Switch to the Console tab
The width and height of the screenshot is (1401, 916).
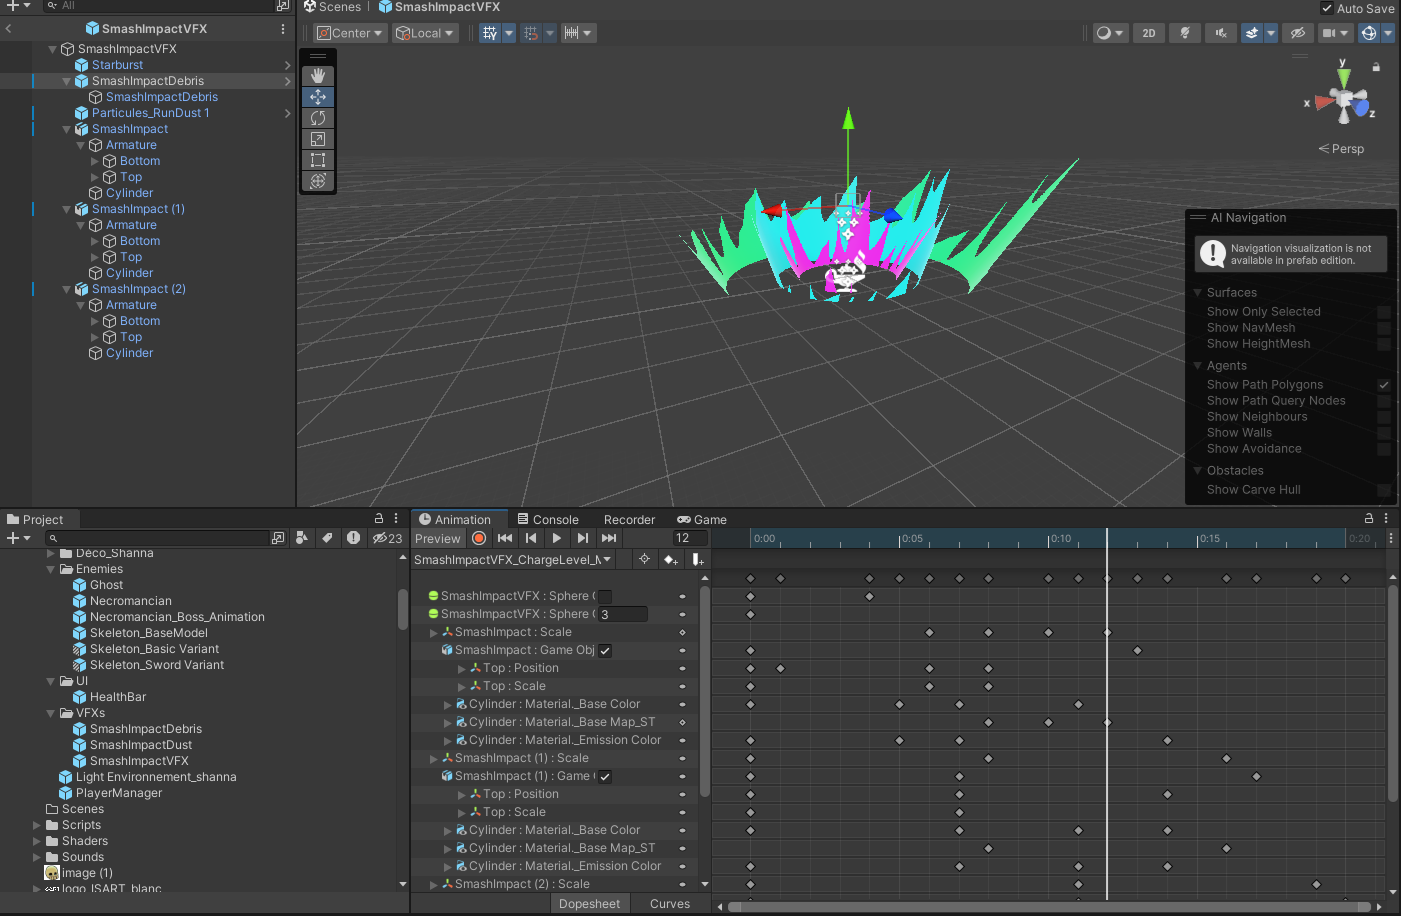(548, 519)
